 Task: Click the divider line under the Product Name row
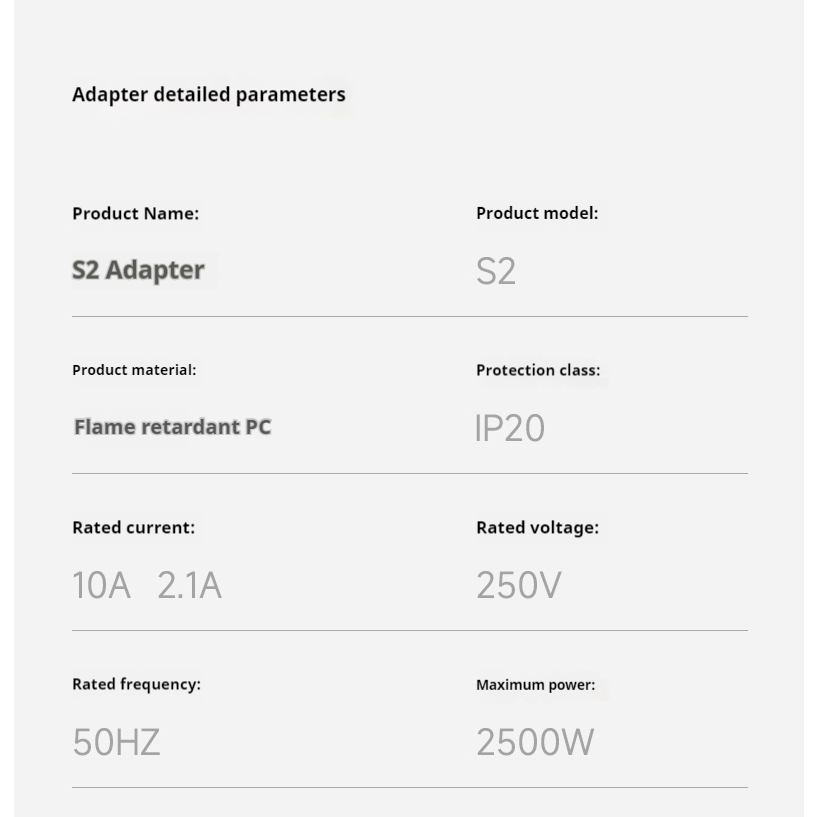409,316
